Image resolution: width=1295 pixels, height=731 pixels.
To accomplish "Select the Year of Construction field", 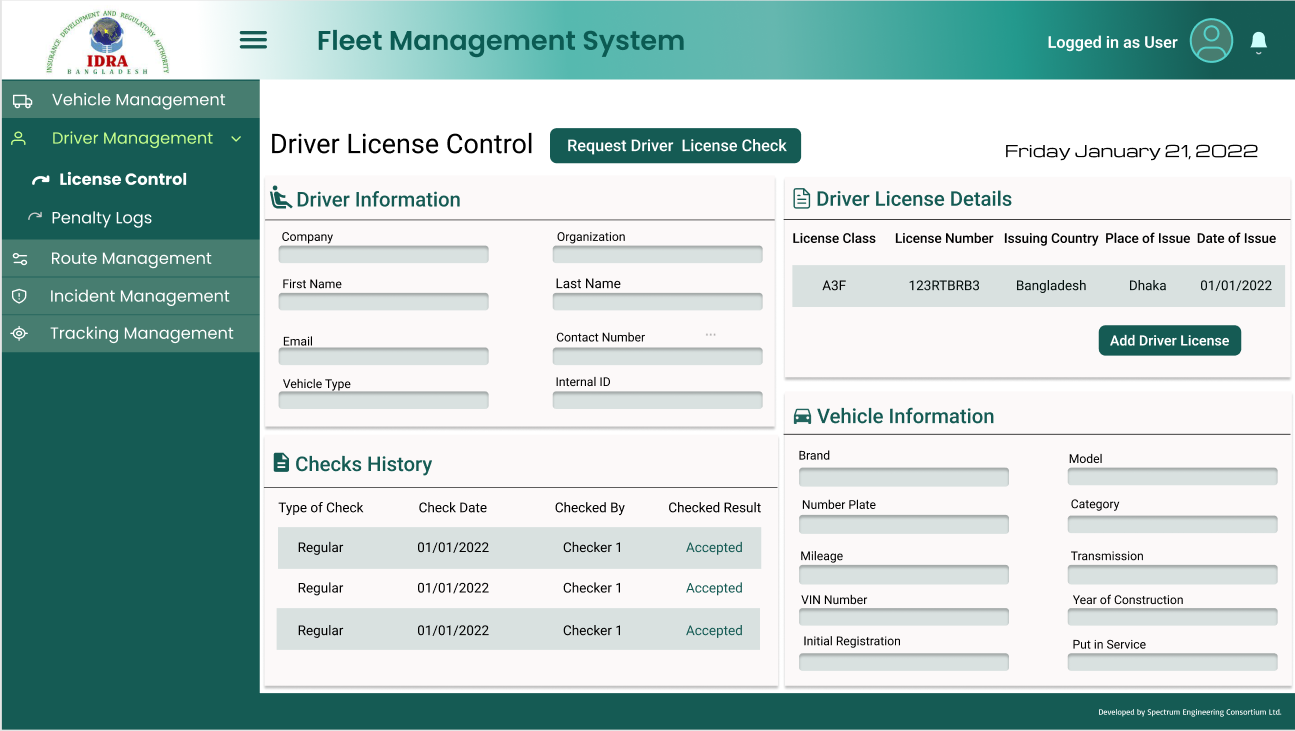I will (x=1173, y=617).
